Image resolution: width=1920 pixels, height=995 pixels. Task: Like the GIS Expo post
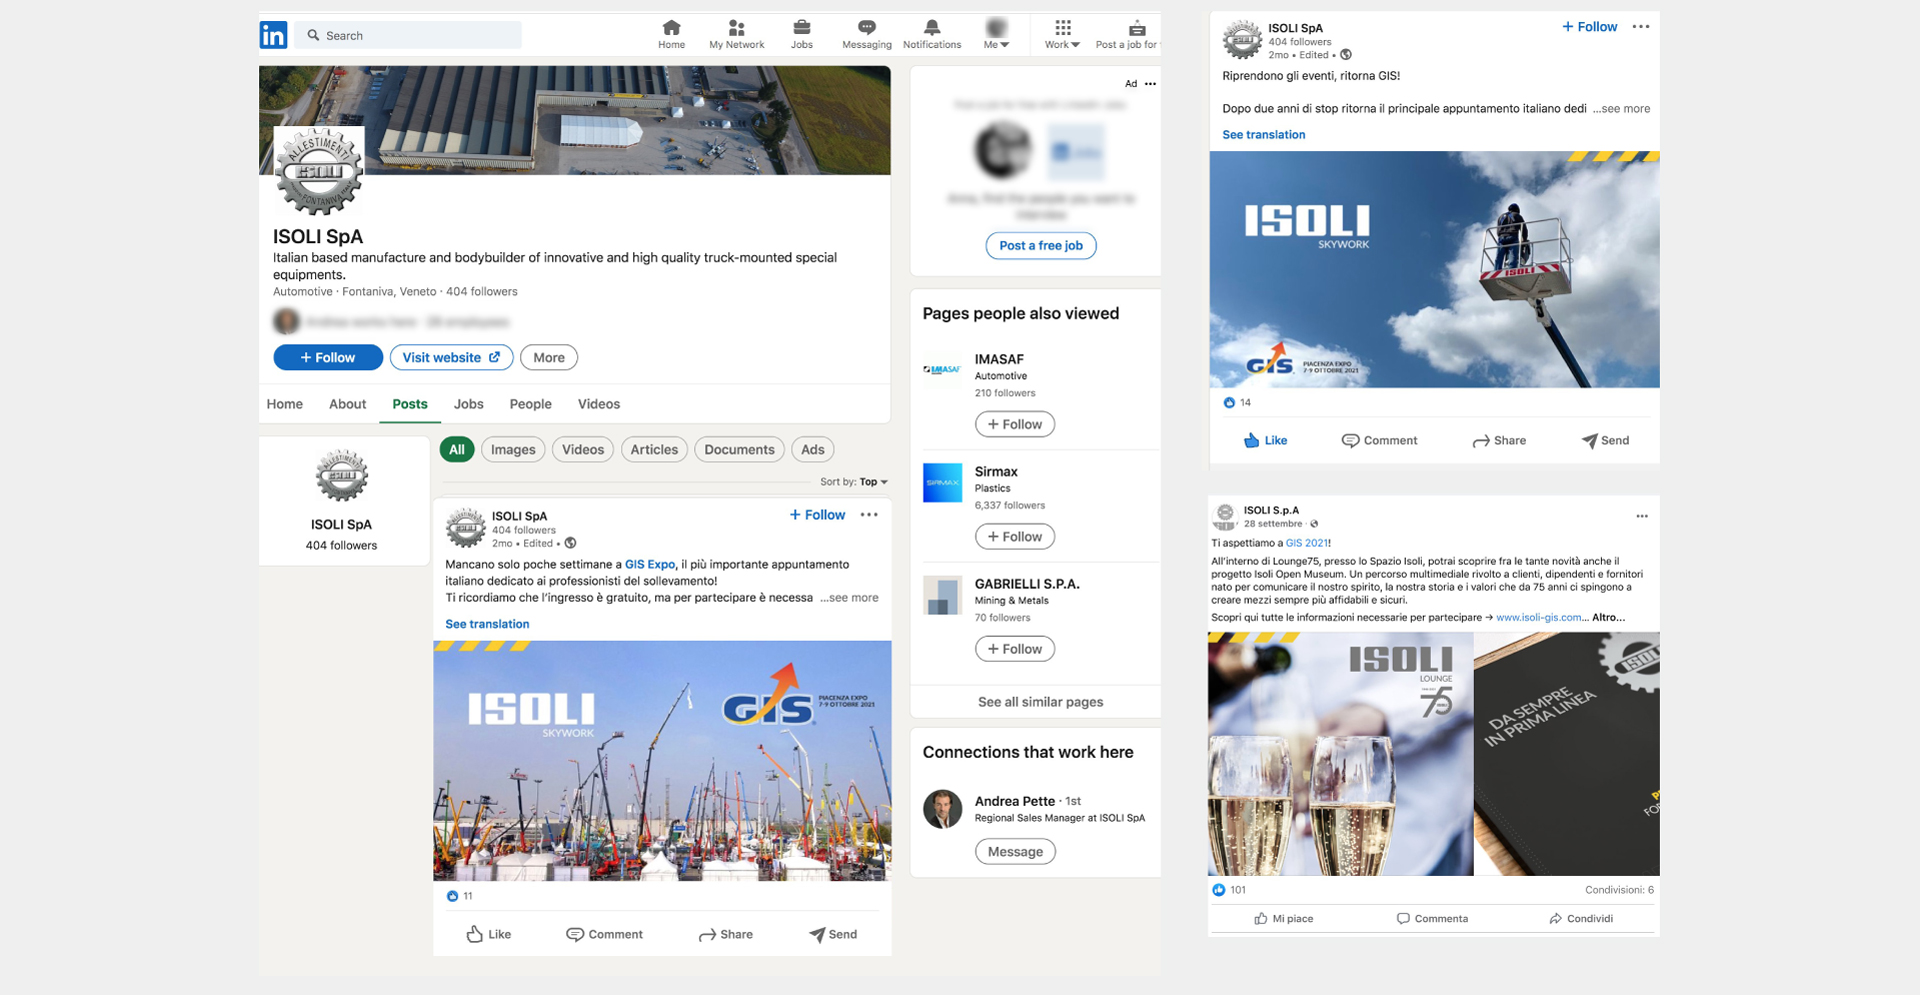(x=489, y=935)
